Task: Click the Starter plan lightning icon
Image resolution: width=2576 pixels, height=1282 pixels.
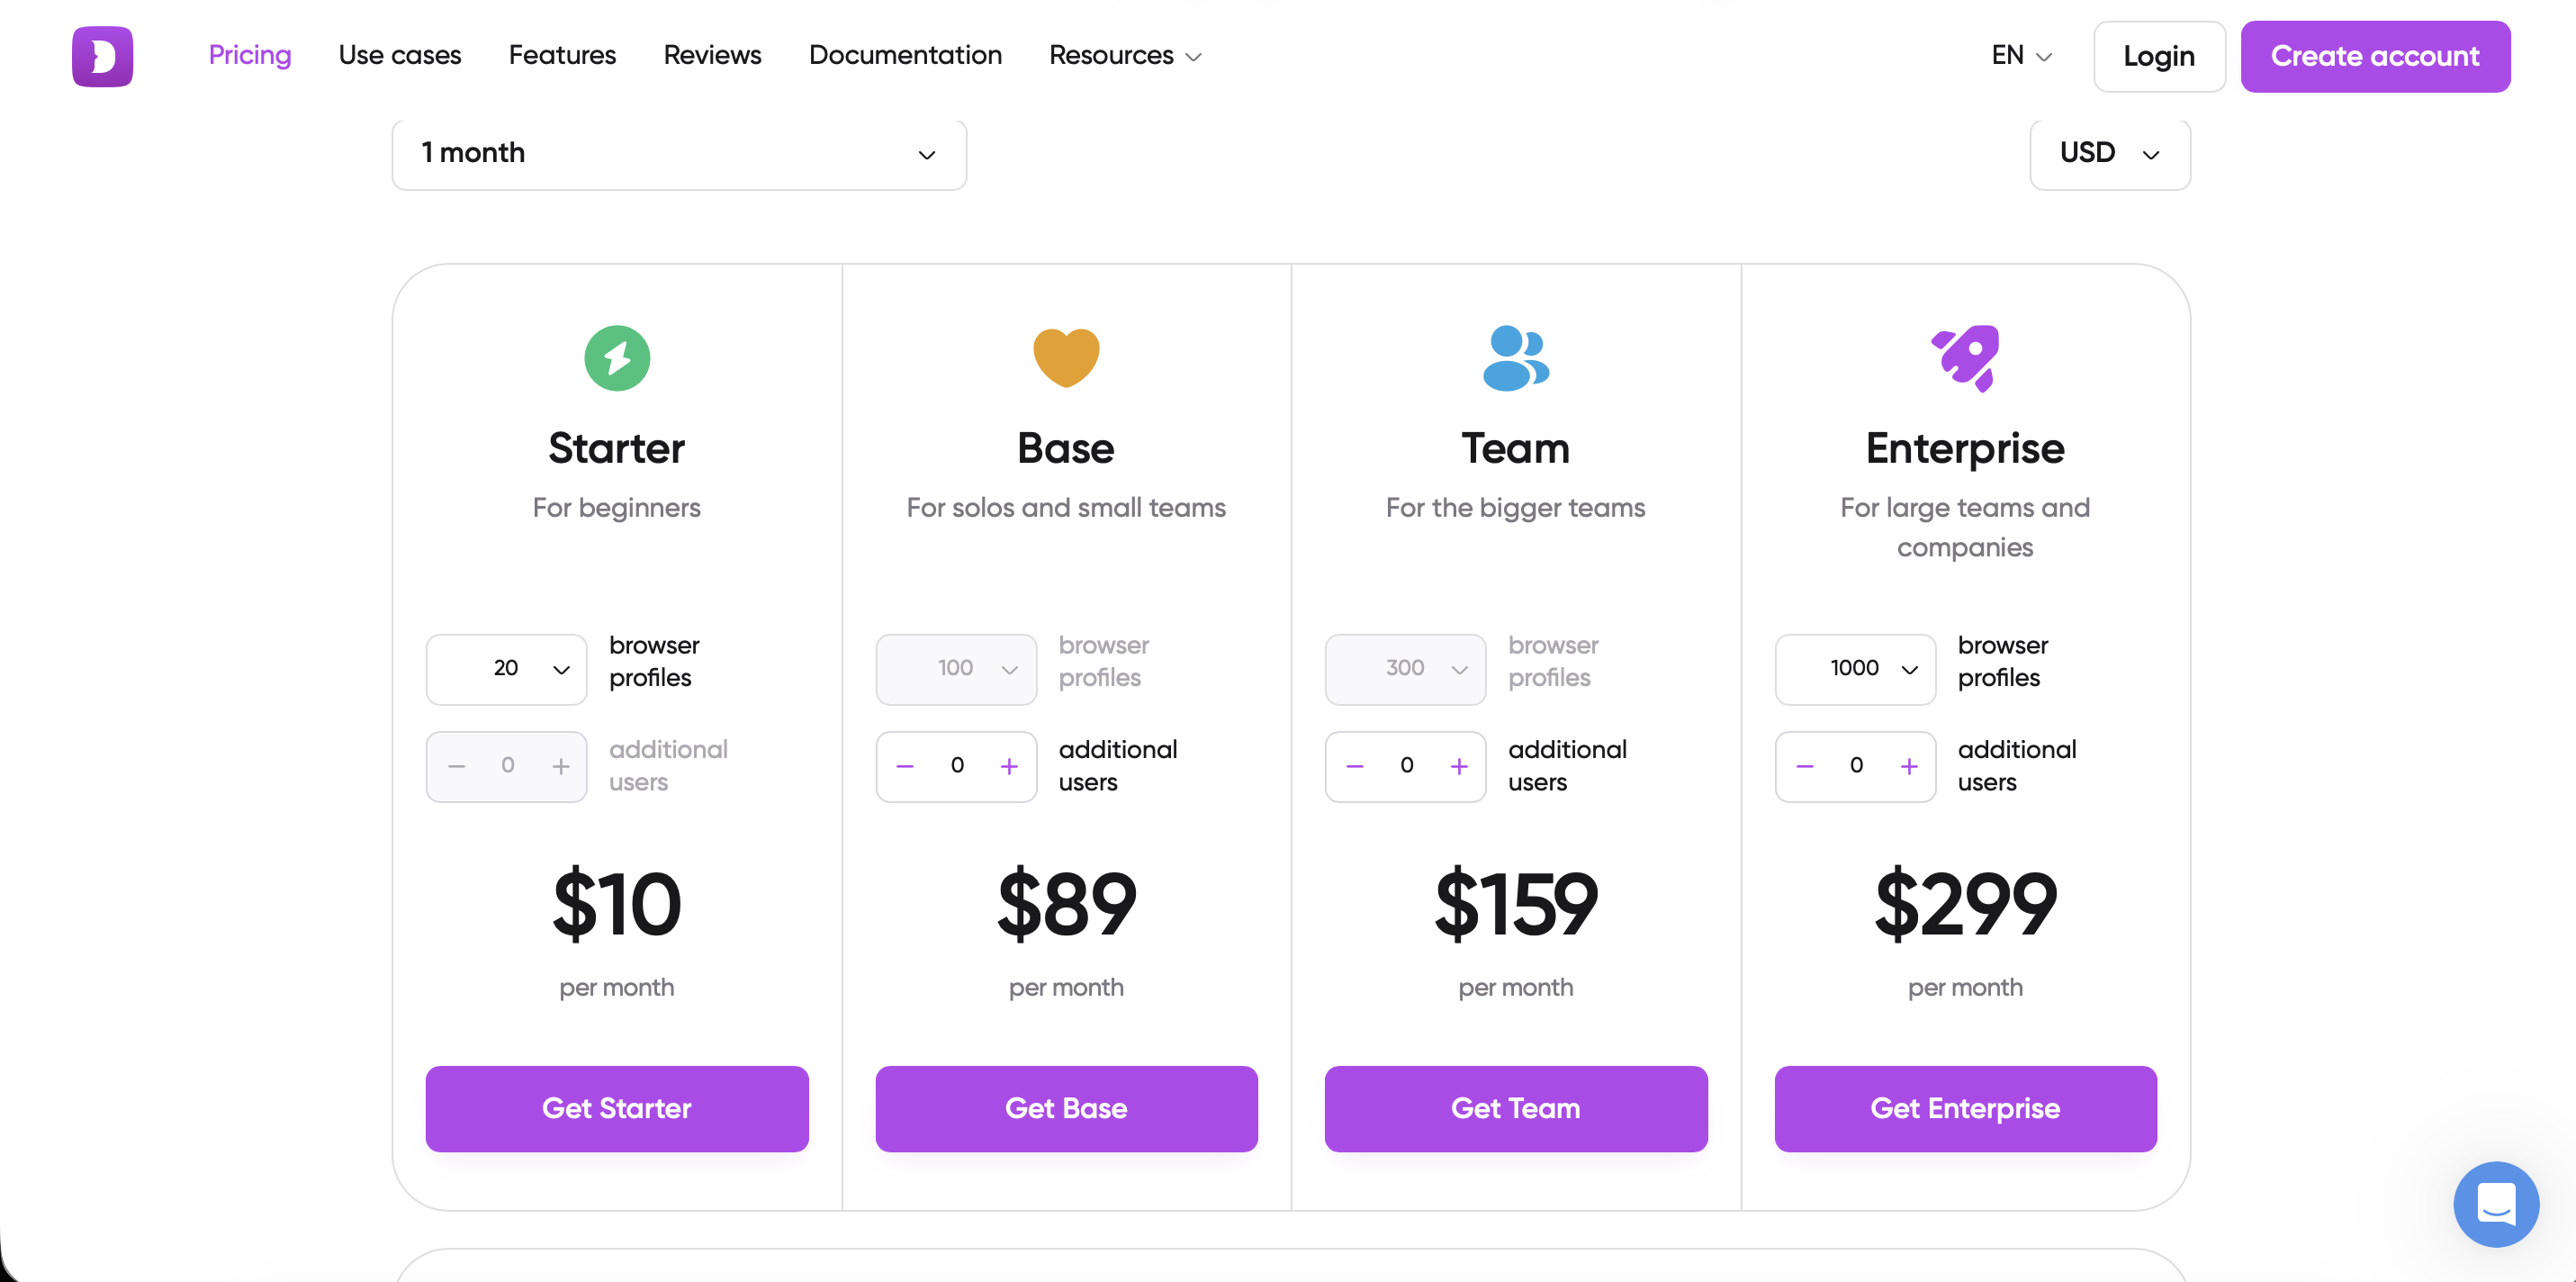Action: pyautogui.click(x=617, y=358)
